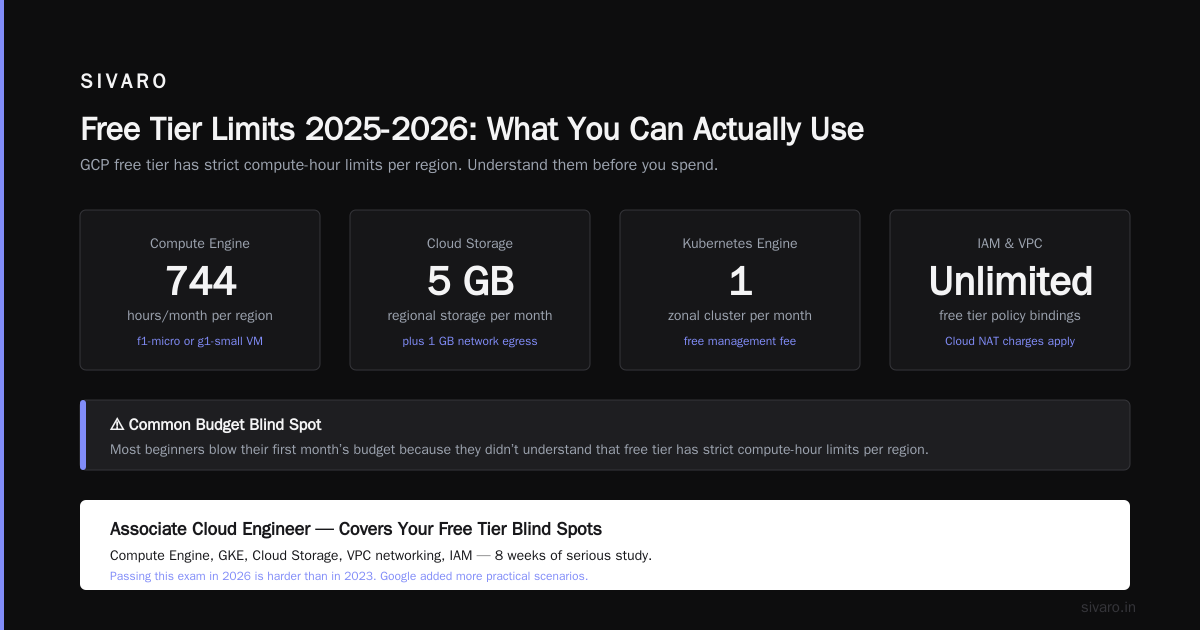Image resolution: width=1200 pixels, height=630 pixels.
Task: Click 'f1-micro or g1-small VM' note
Action: pyautogui.click(x=200, y=341)
